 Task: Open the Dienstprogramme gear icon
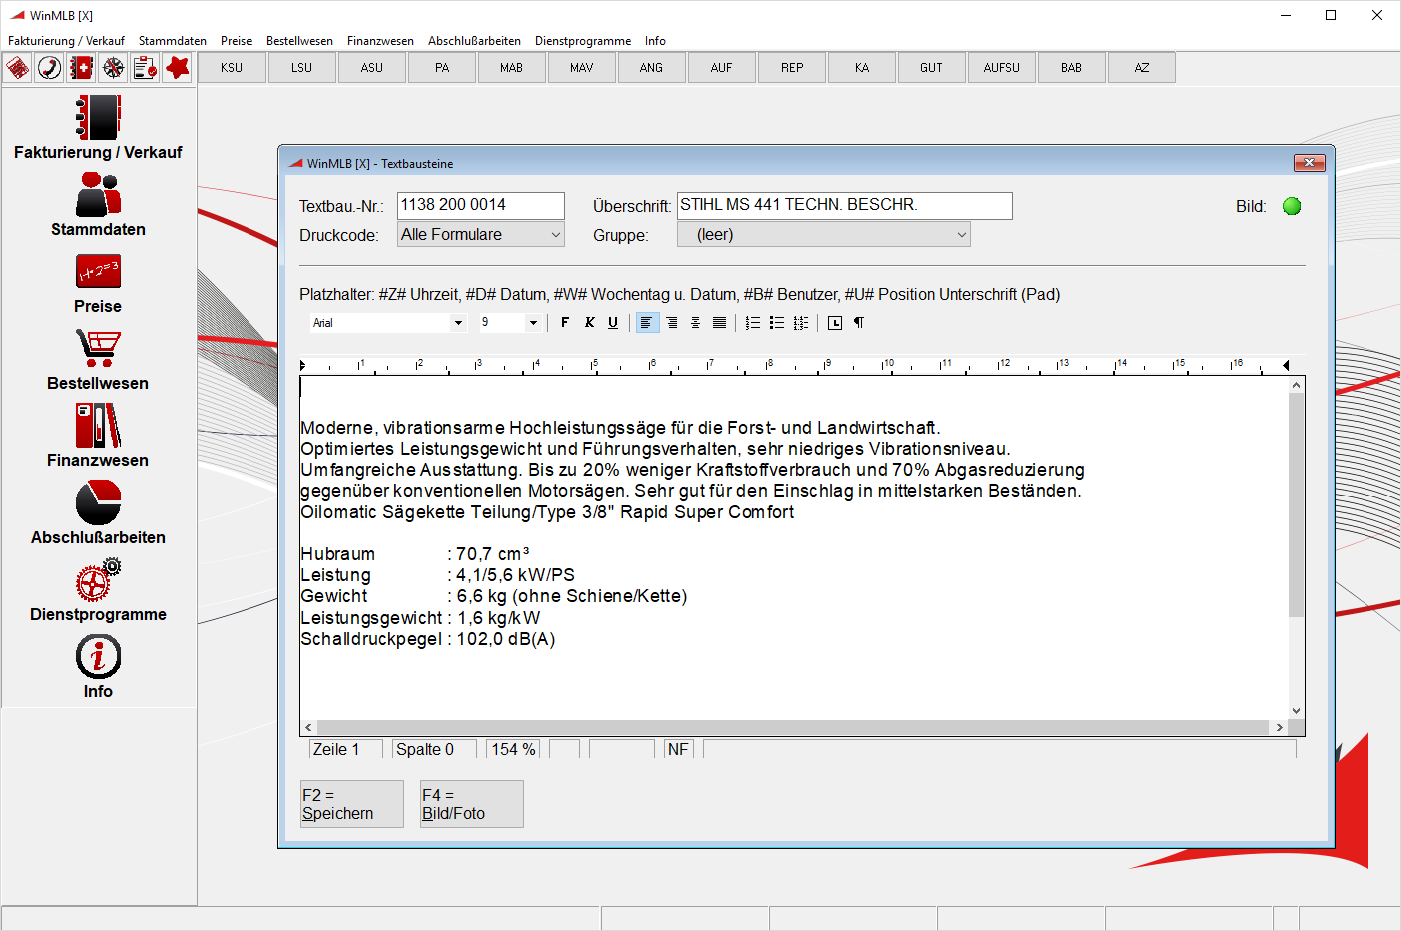[x=98, y=579]
